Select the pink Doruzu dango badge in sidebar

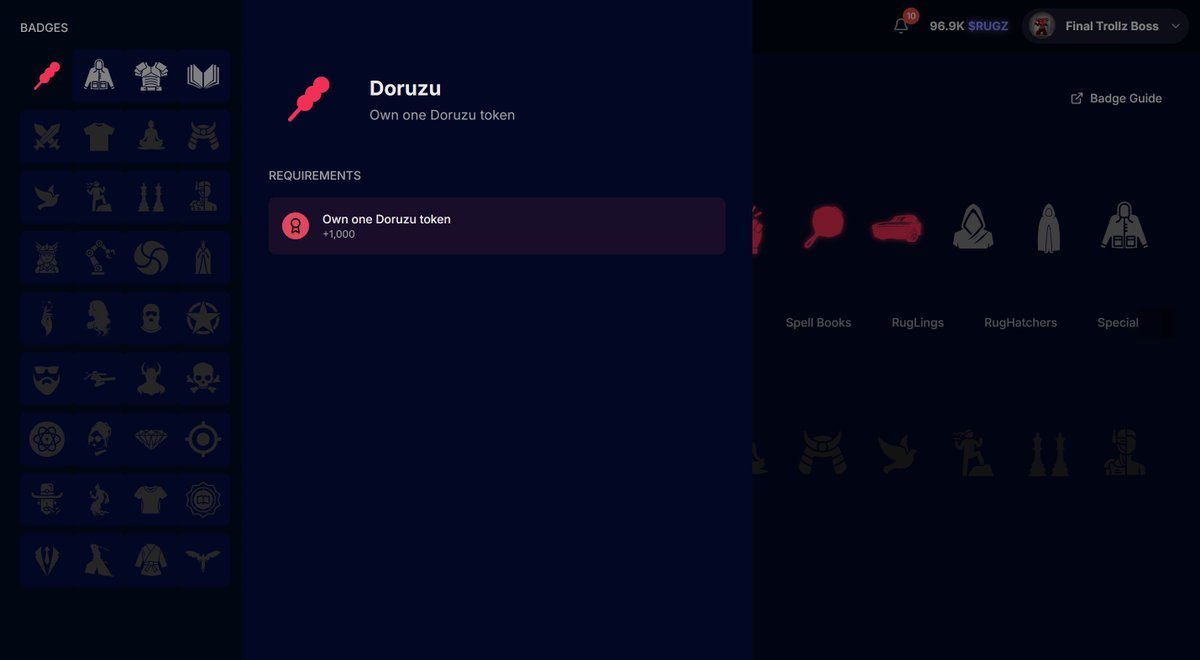point(47,76)
